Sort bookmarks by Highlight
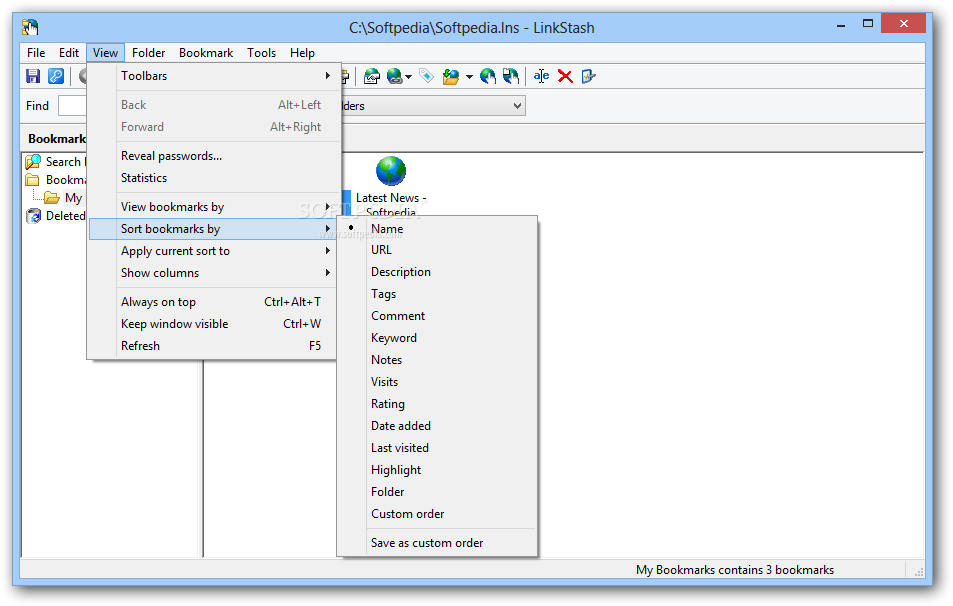The width and height of the screenshot is (953, 606). (437, 470)
